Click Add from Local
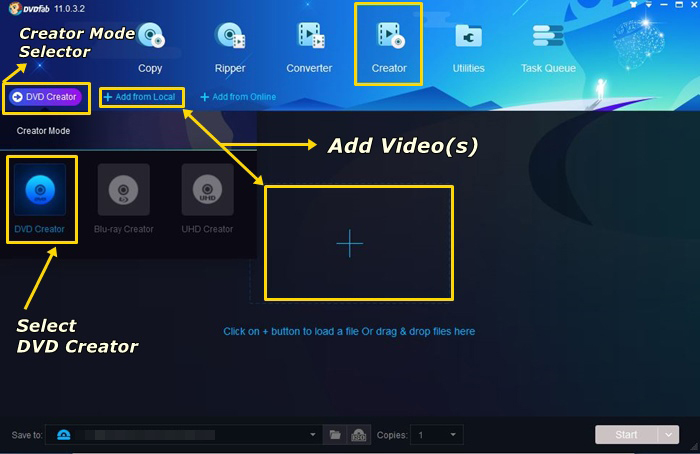 (x=139, y=97)
